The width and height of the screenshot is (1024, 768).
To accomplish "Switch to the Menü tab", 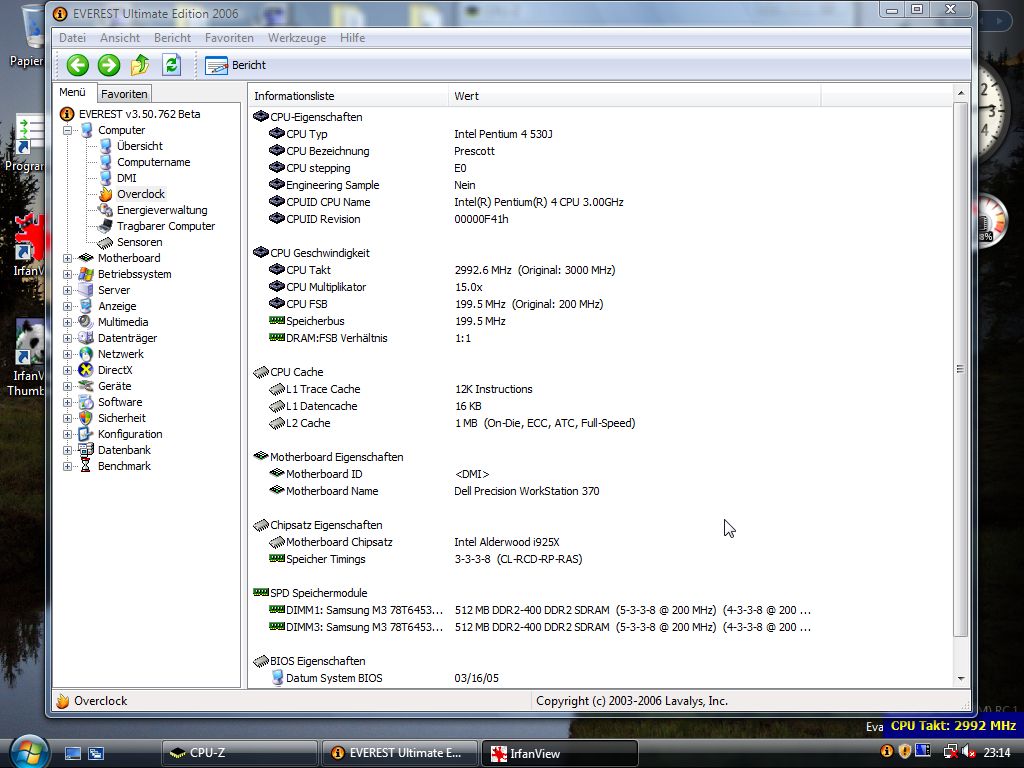I will tap(72, 93).
